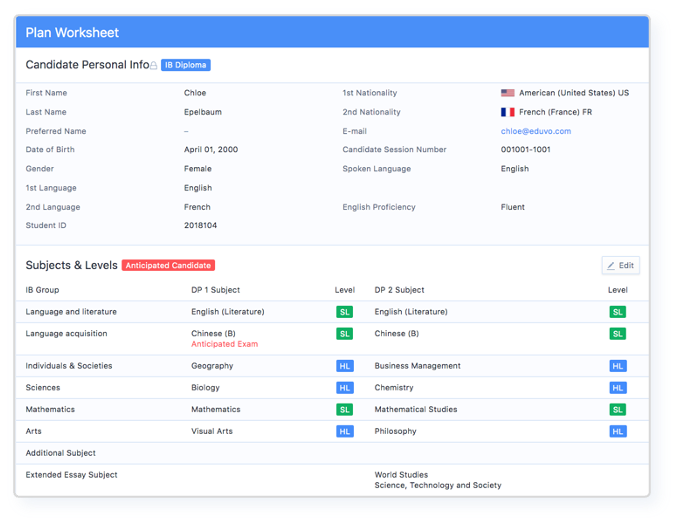This screenshot has height=526, width=678.
Task: Click the Business Management subject cell
Action: click(417, 366)
